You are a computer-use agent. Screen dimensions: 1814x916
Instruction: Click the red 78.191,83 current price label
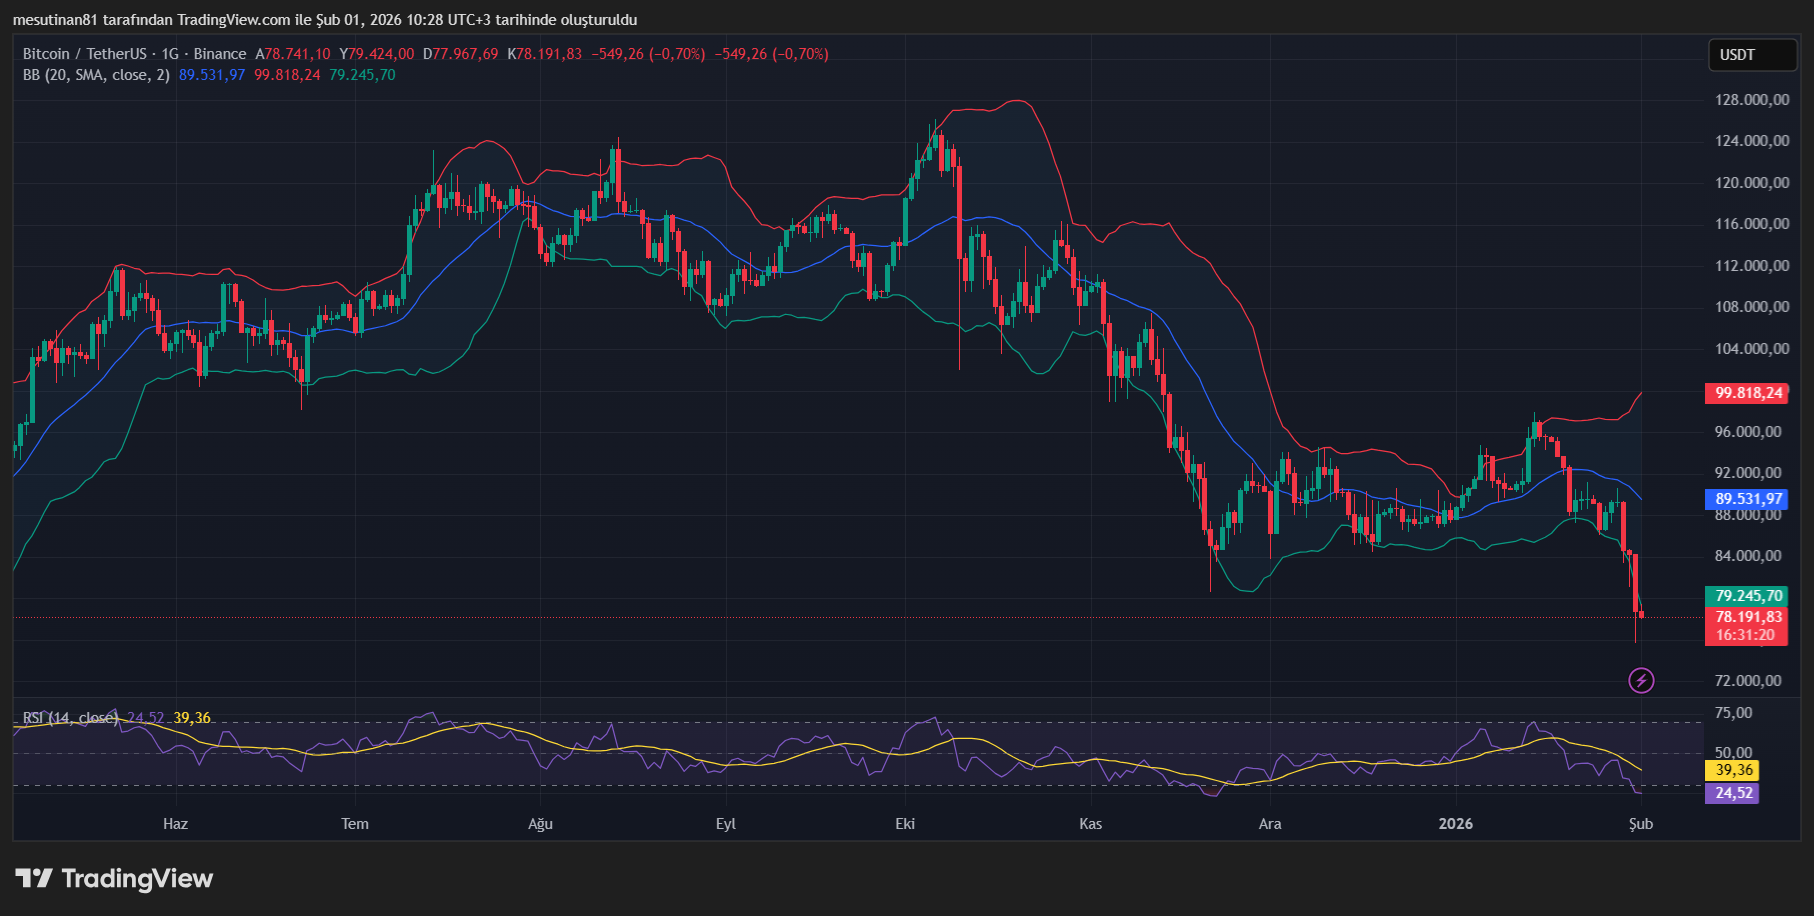coord(1747,617)
